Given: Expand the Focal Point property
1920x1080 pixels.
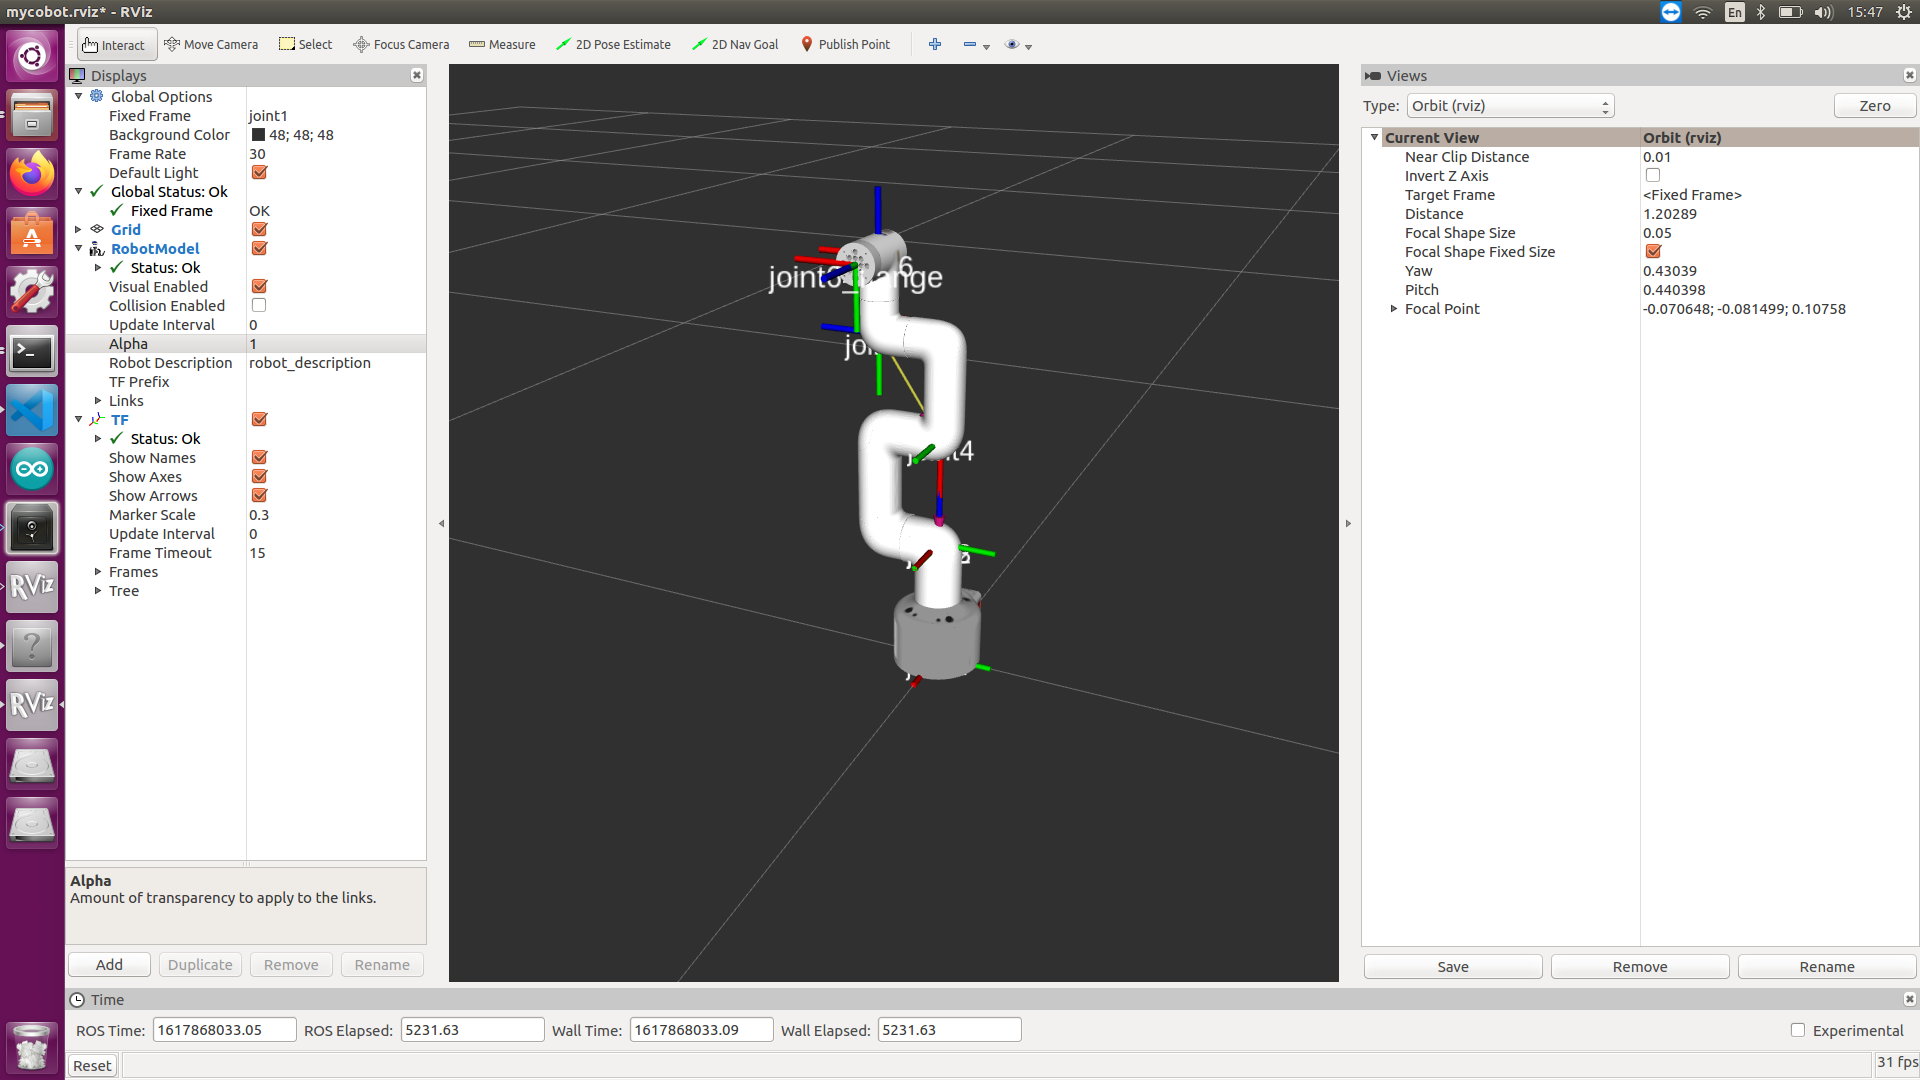Looking at the screenshot, I should 1394,309.
